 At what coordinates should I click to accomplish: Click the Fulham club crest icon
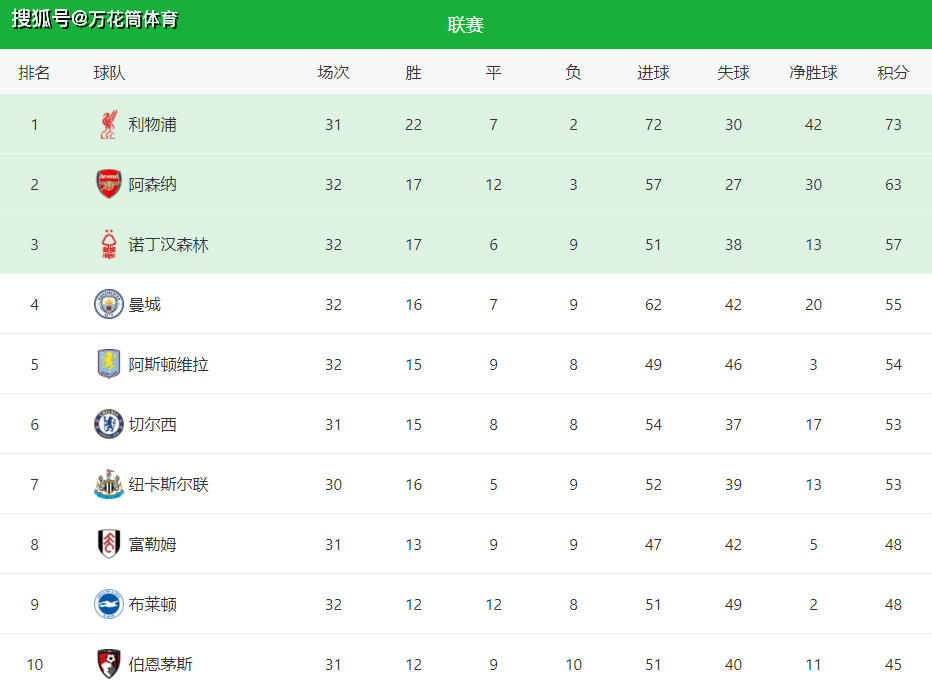(108, 545)
